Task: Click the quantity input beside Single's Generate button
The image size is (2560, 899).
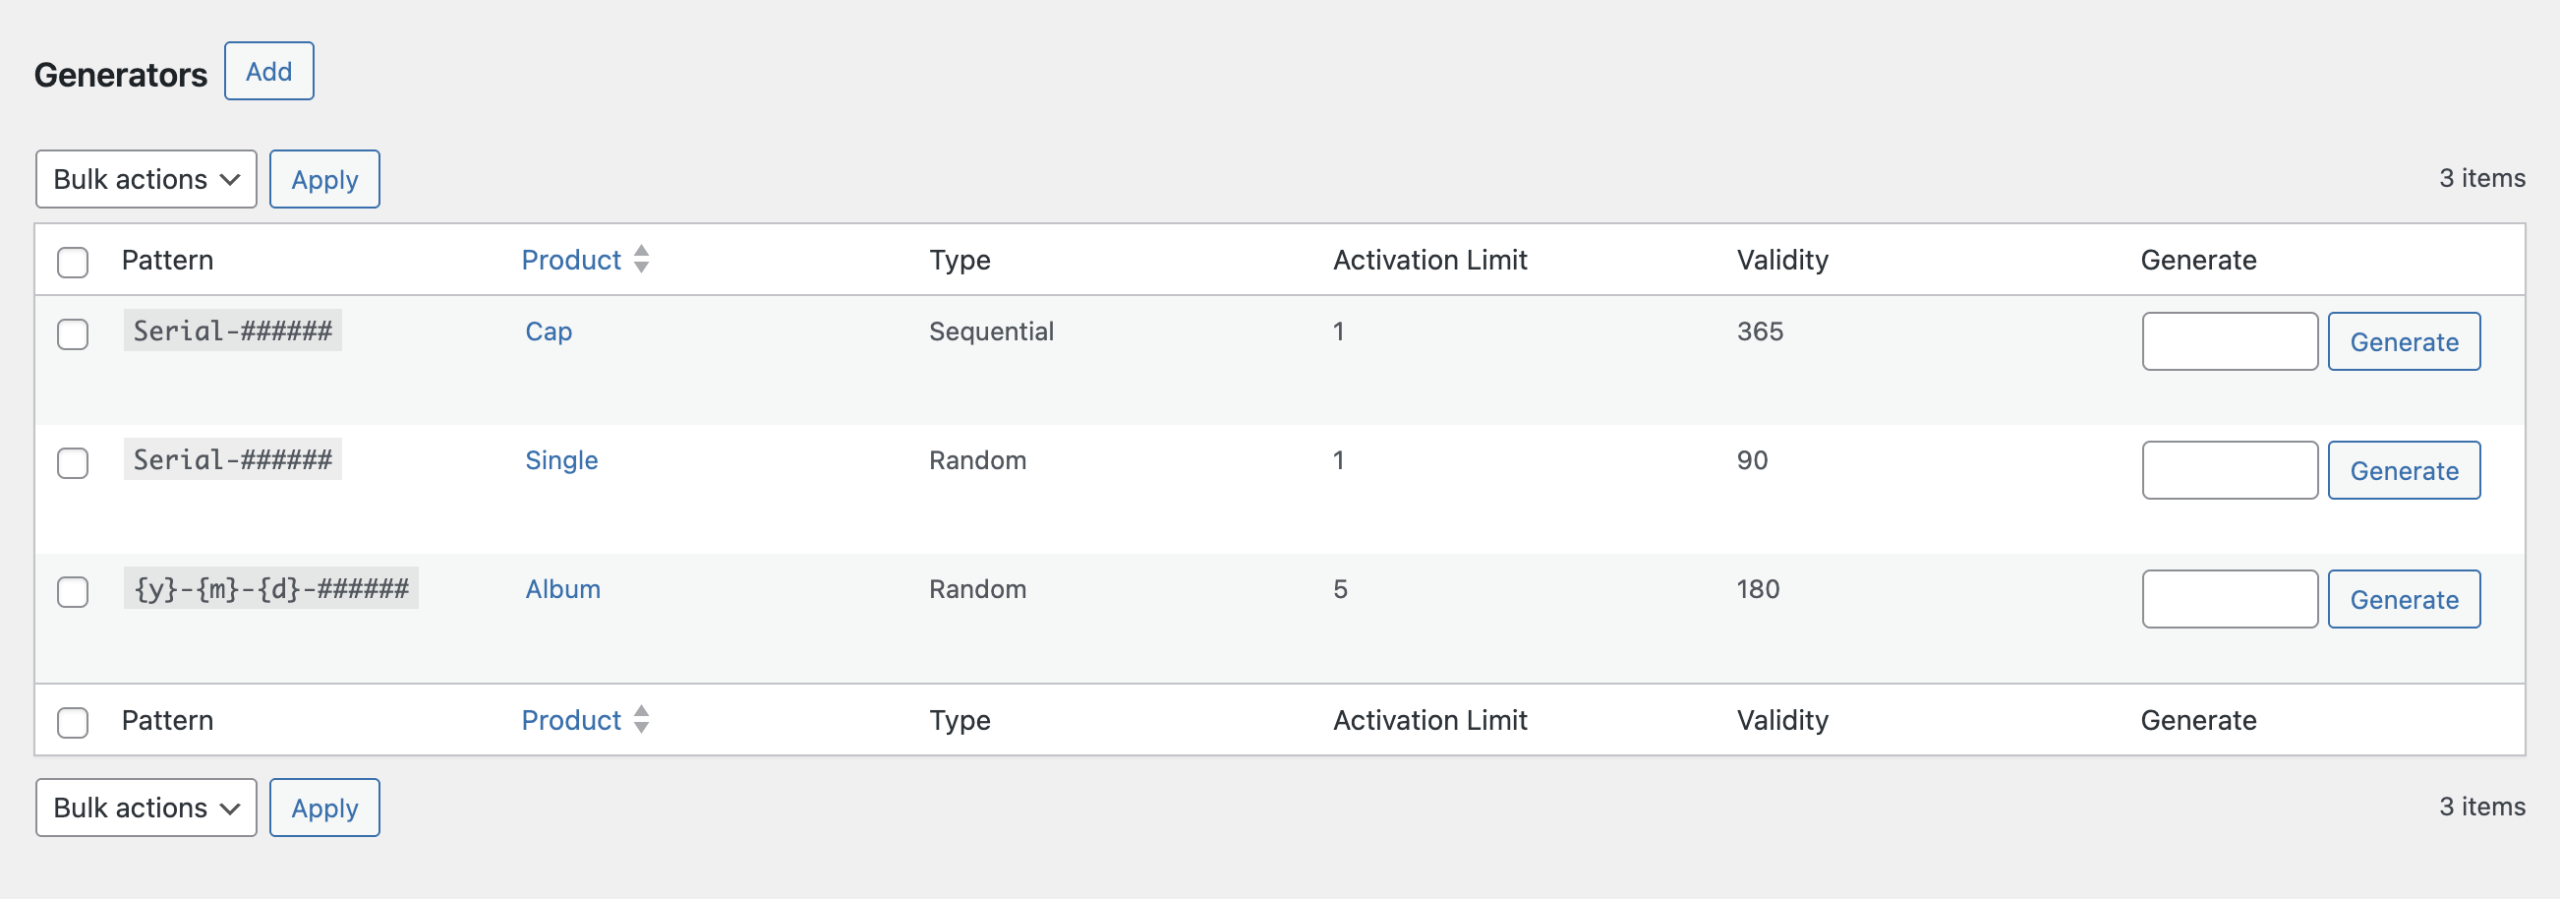Action: coord(2230,469)
